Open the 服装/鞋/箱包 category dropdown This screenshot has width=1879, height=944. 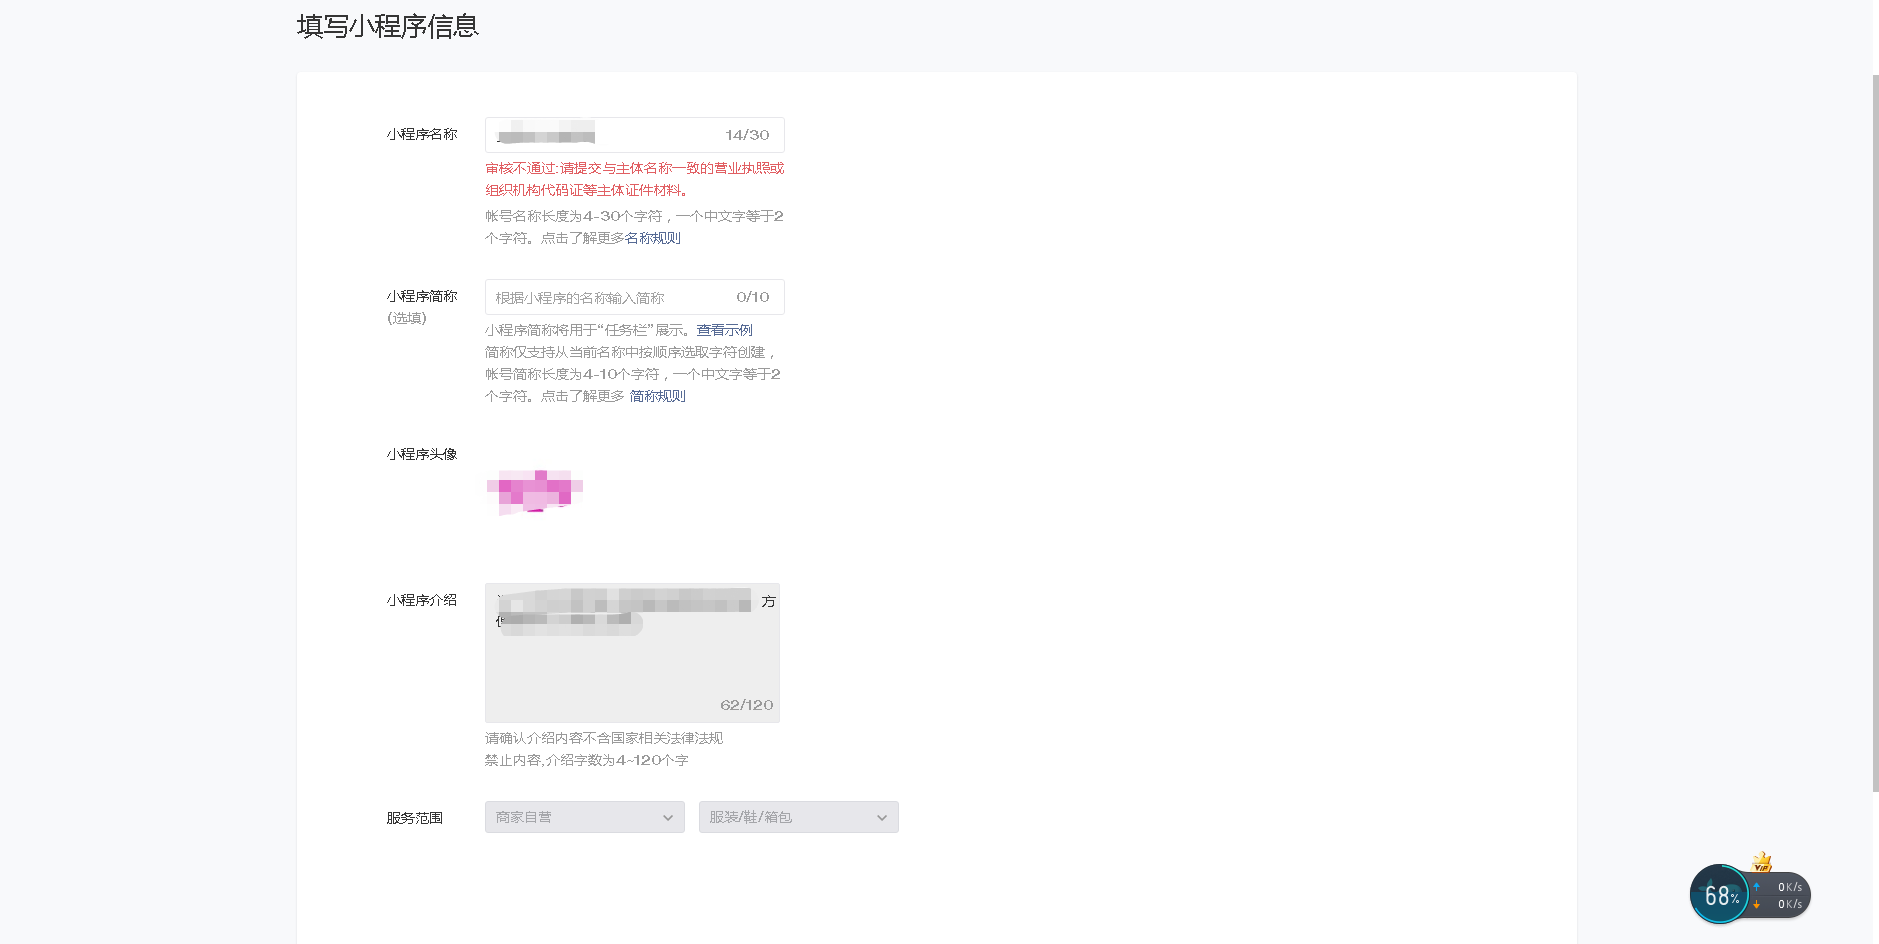click(799, 817)
